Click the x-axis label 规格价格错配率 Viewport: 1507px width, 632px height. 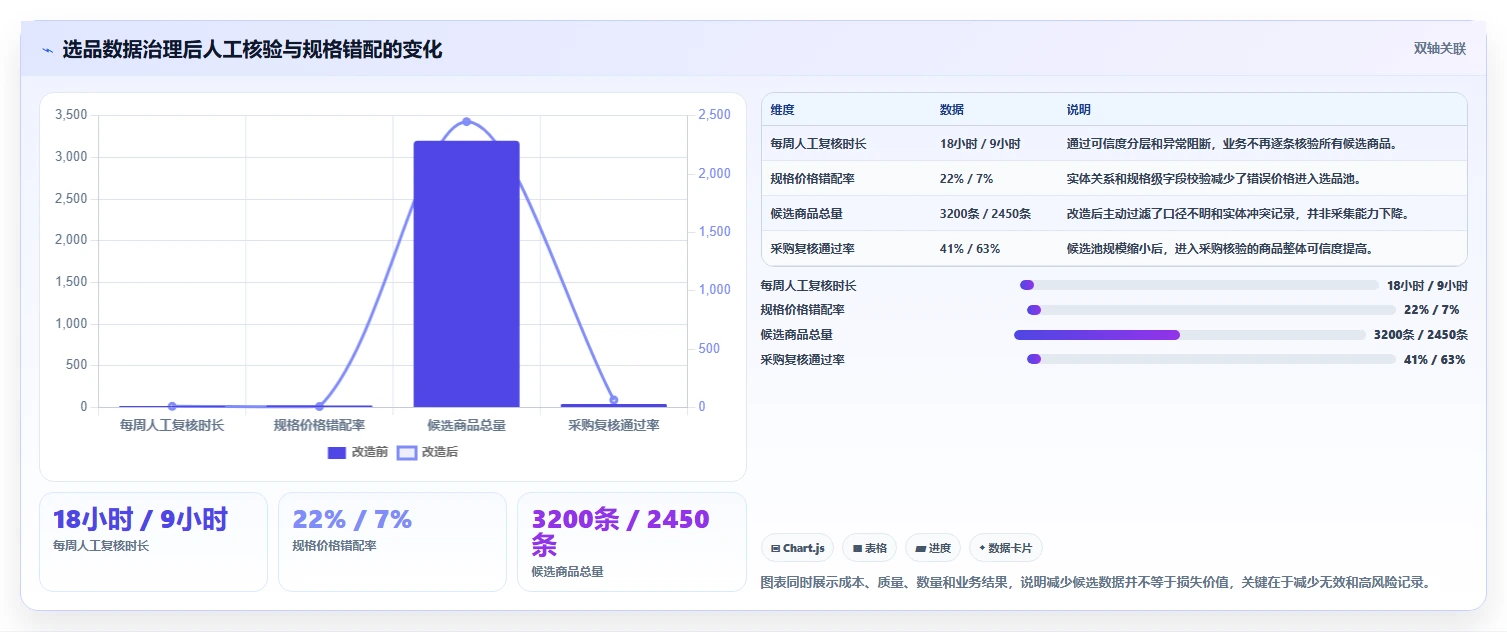tap(319, 425)
